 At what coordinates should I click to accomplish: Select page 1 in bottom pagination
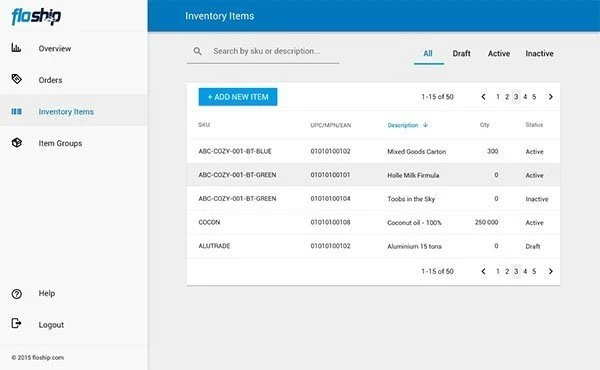[498, 271]
